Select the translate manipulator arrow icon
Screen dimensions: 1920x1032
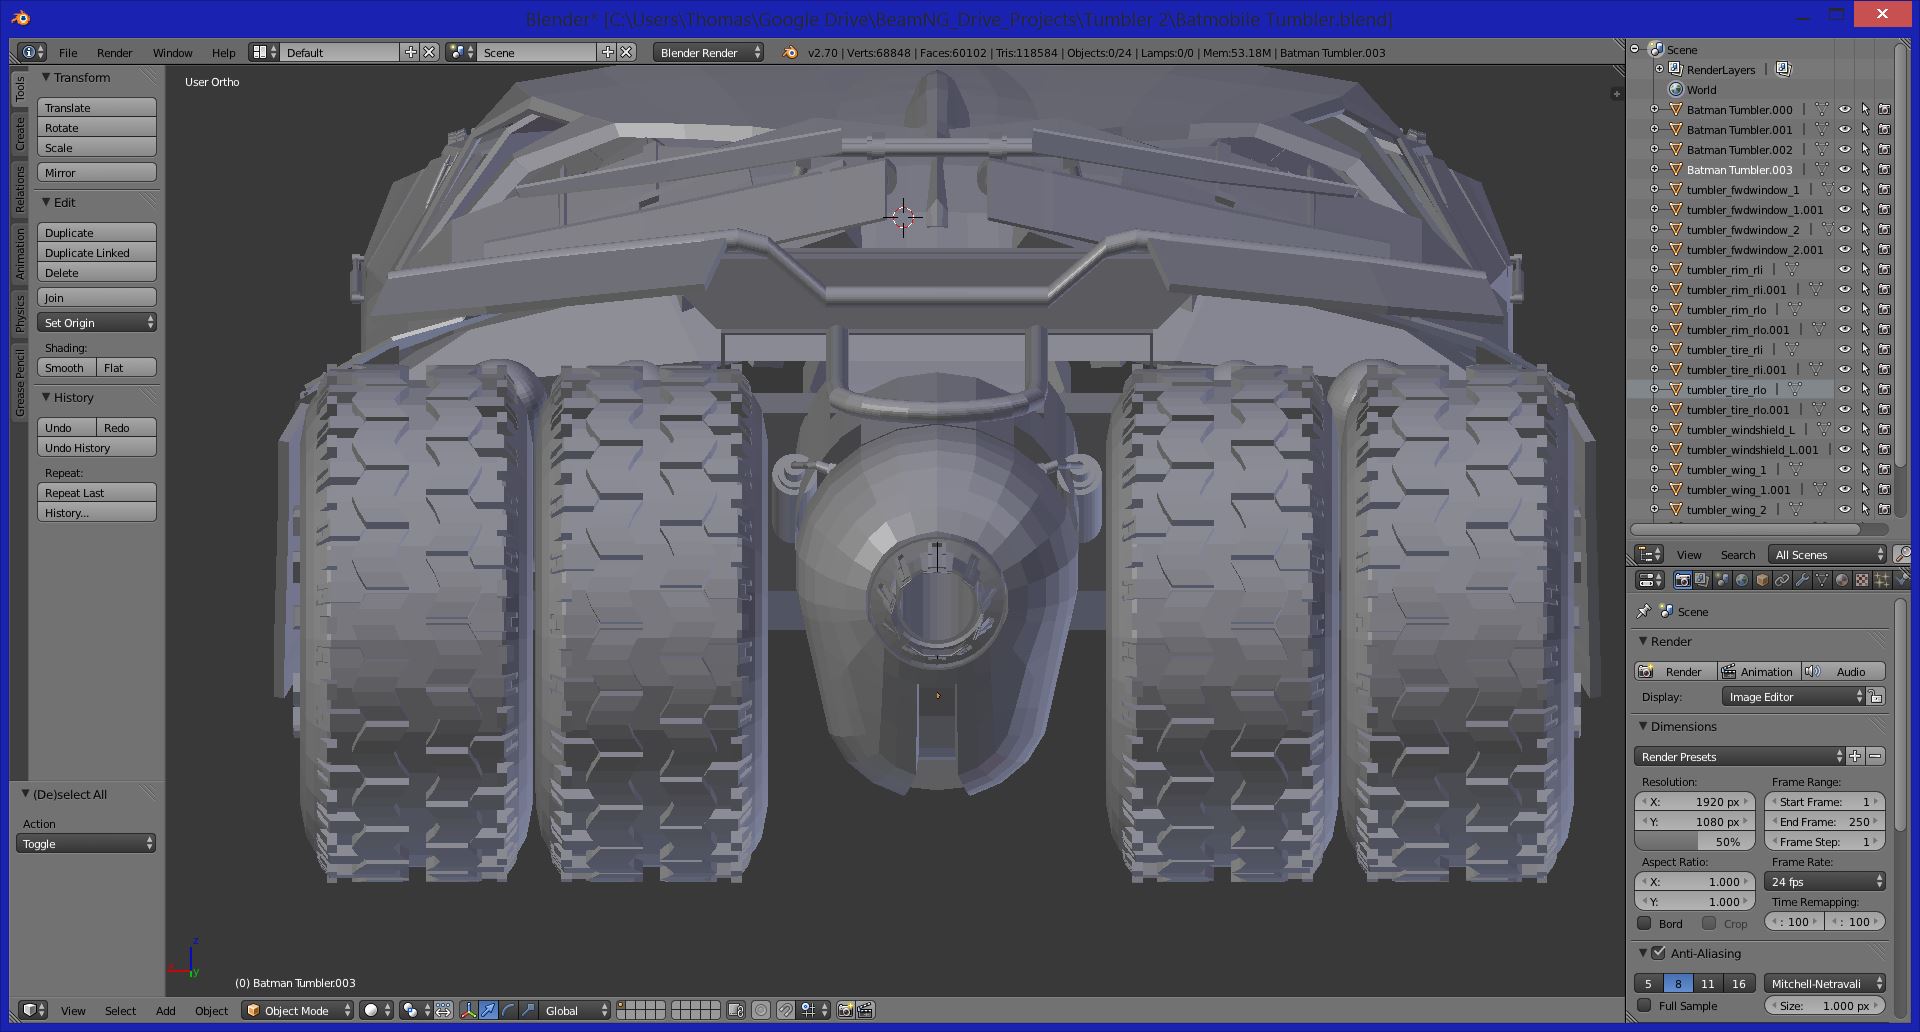click(x=488, y=1010)
